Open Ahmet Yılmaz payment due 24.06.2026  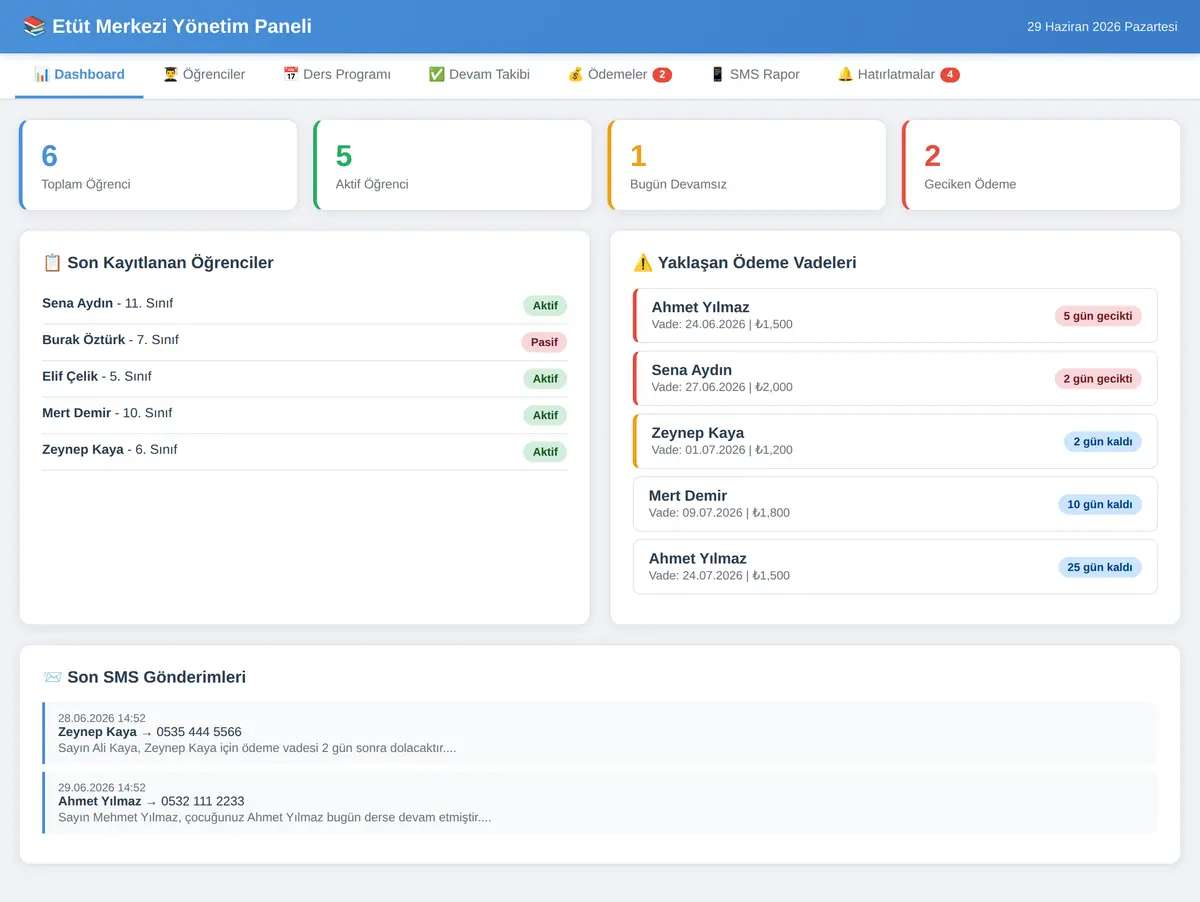[x=895, y=315]
